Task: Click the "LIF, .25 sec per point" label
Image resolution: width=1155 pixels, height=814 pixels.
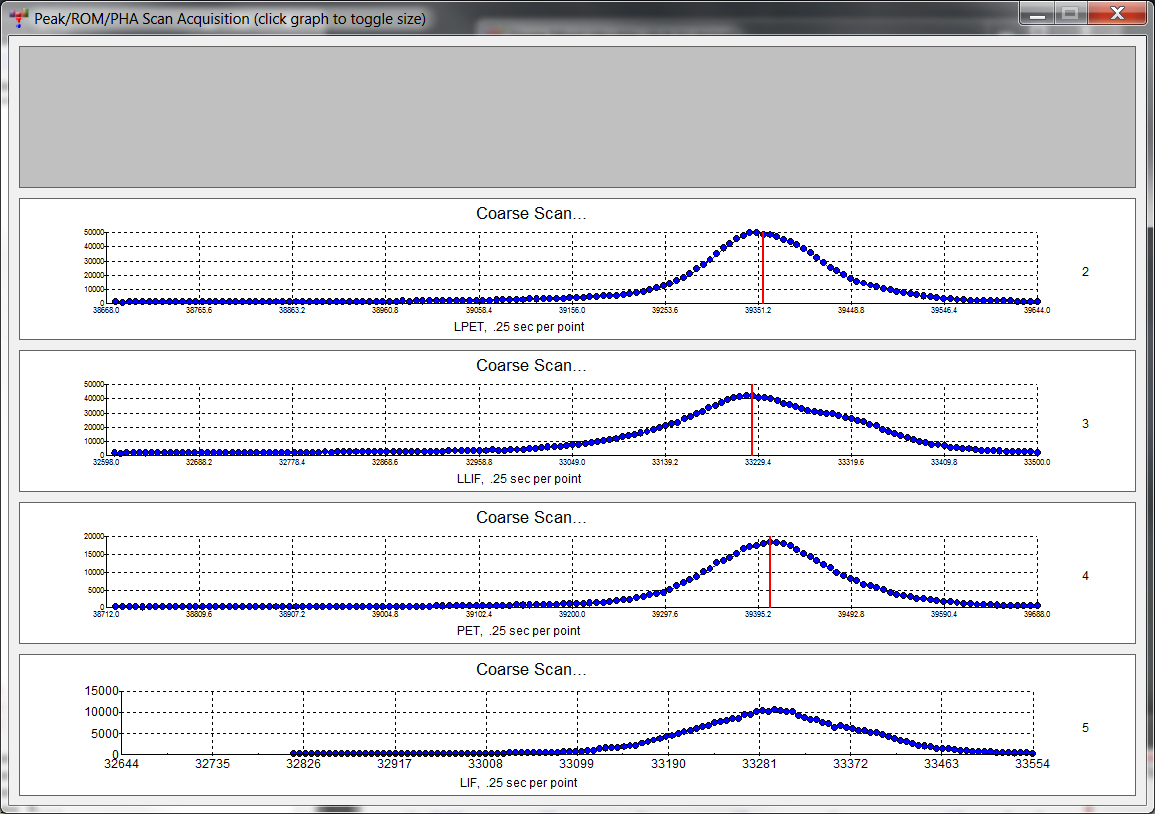Action: pos(518,782)
